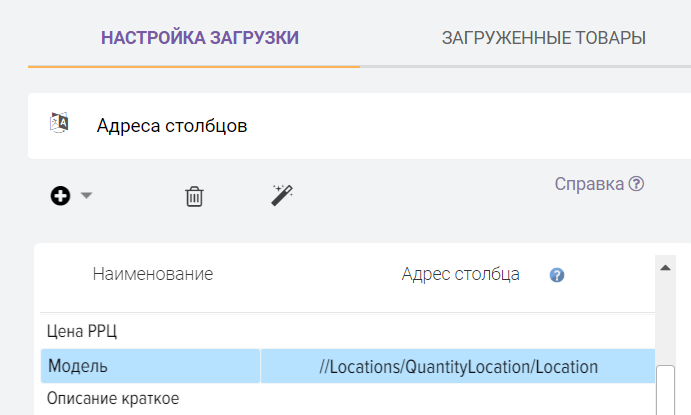
Task: Select the Адреса столбцов section title
Action: point(171,126)
